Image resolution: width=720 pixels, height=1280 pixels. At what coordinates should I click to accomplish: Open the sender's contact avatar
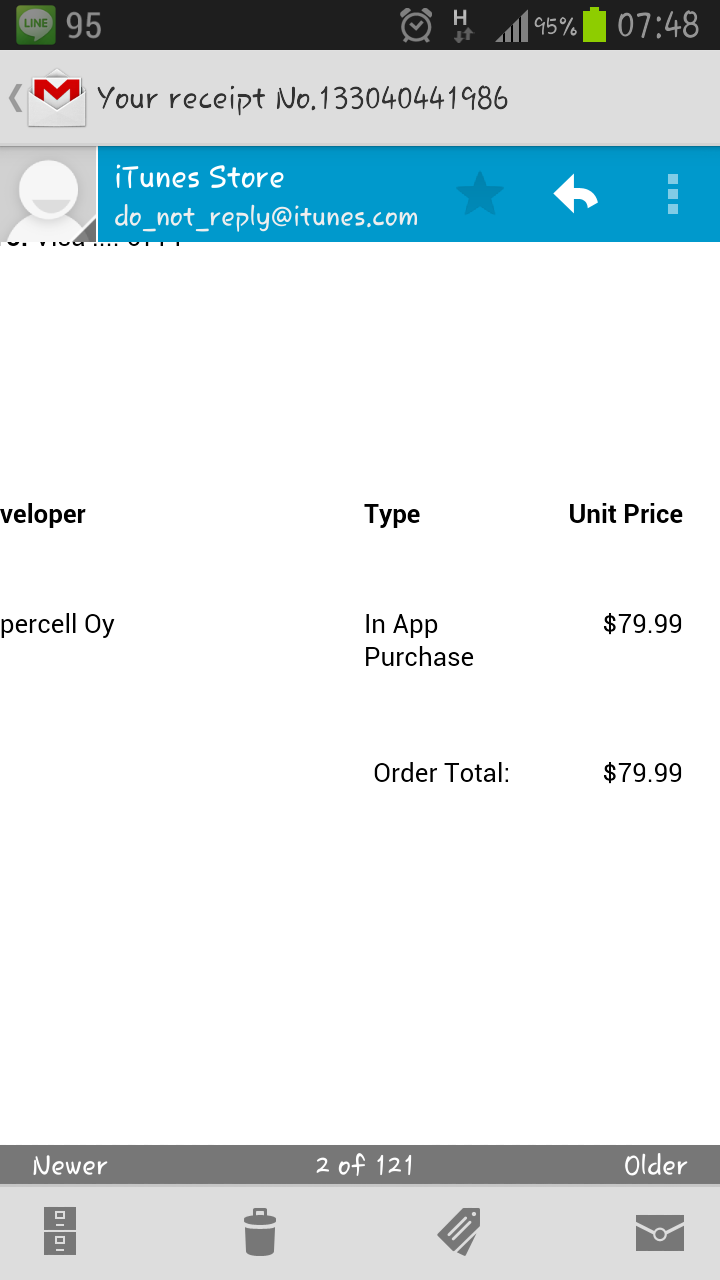click(x=48, y=195)
